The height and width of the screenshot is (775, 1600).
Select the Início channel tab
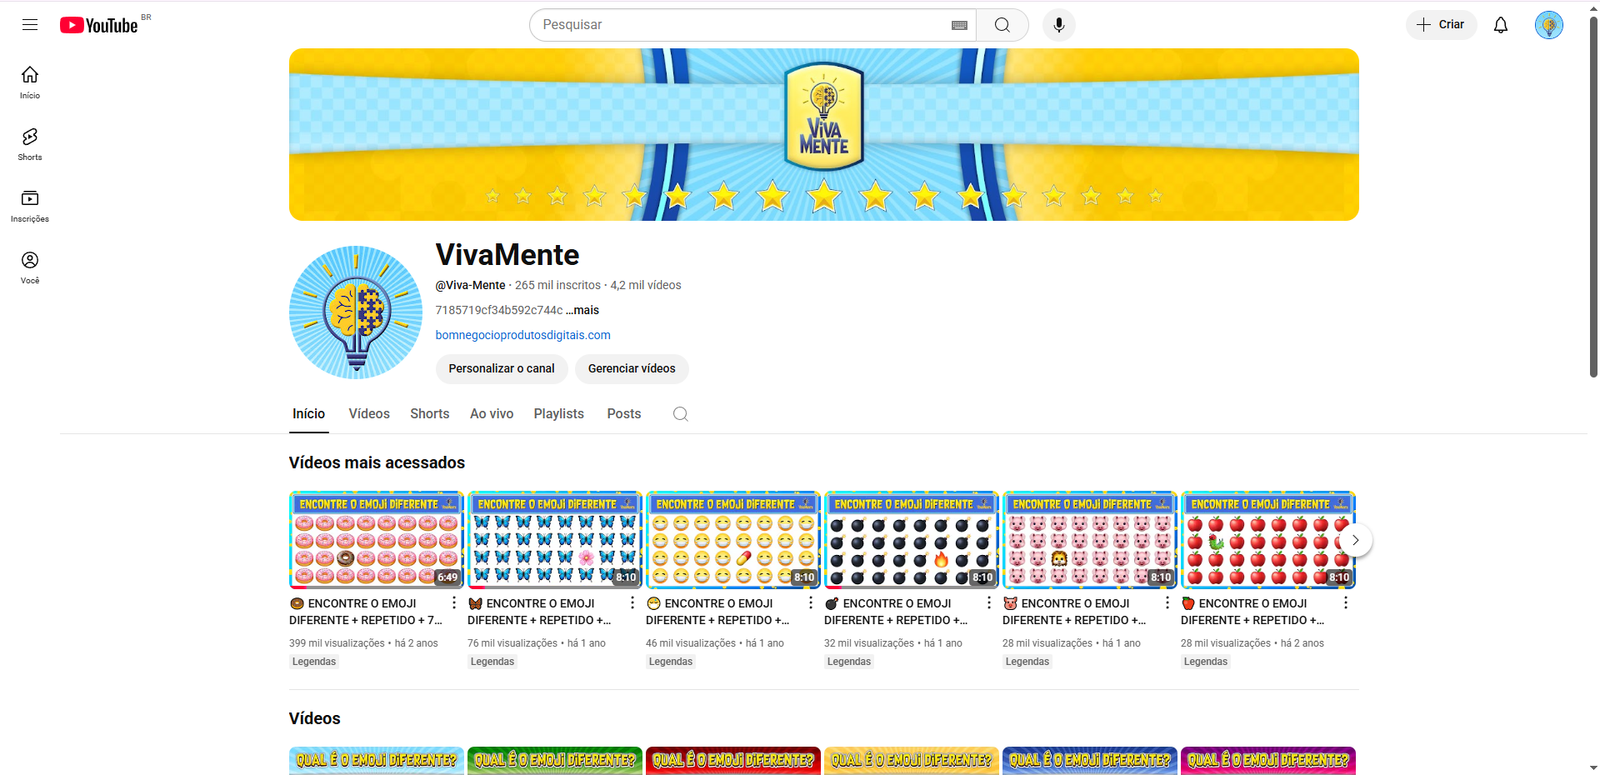309,414
